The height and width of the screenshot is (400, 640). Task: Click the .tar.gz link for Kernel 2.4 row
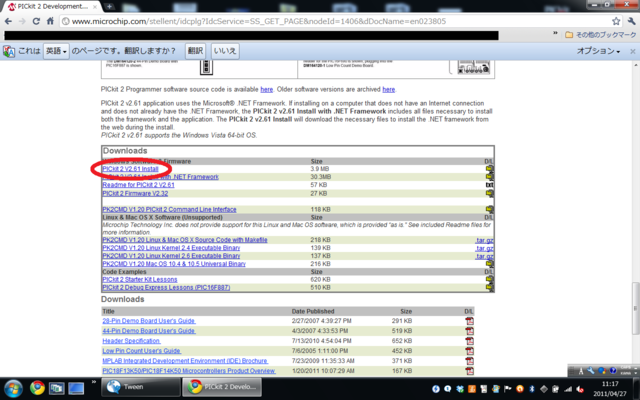coord(484,248)
